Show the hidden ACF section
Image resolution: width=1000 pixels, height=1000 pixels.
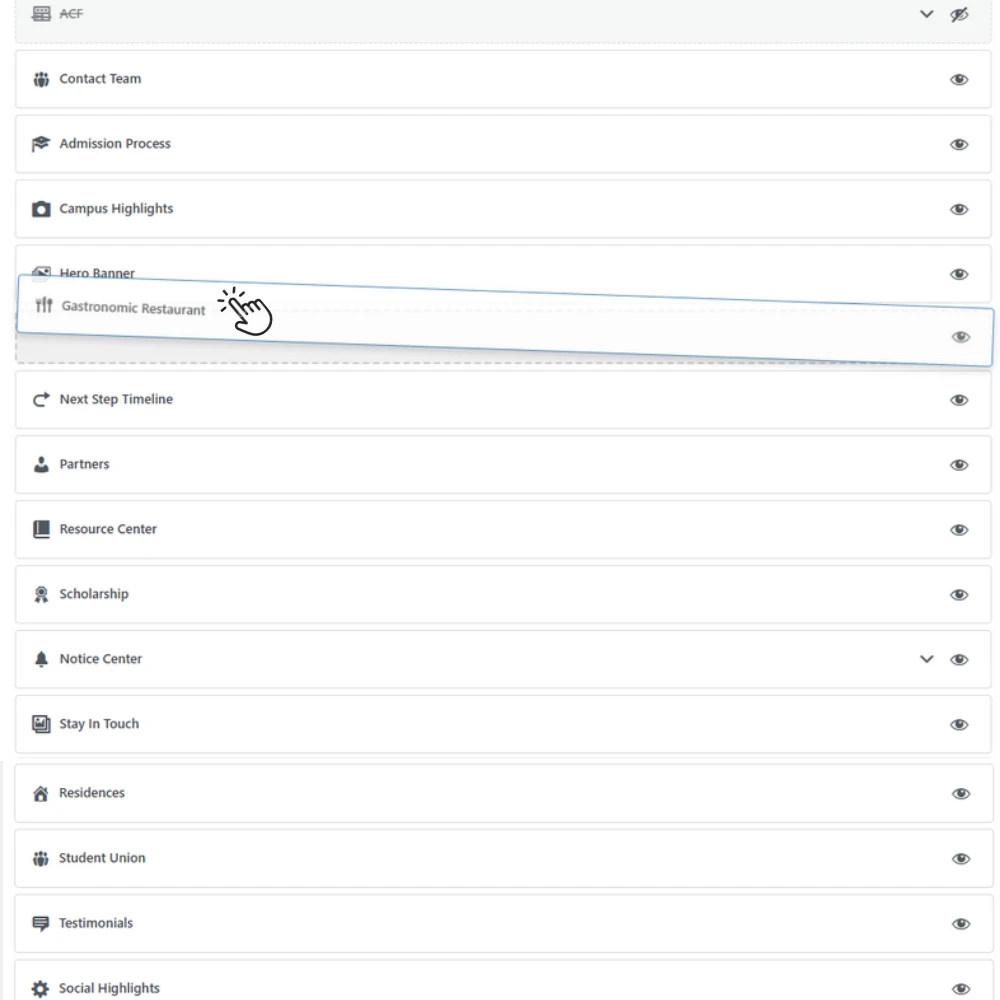click(x=959, y=15)
